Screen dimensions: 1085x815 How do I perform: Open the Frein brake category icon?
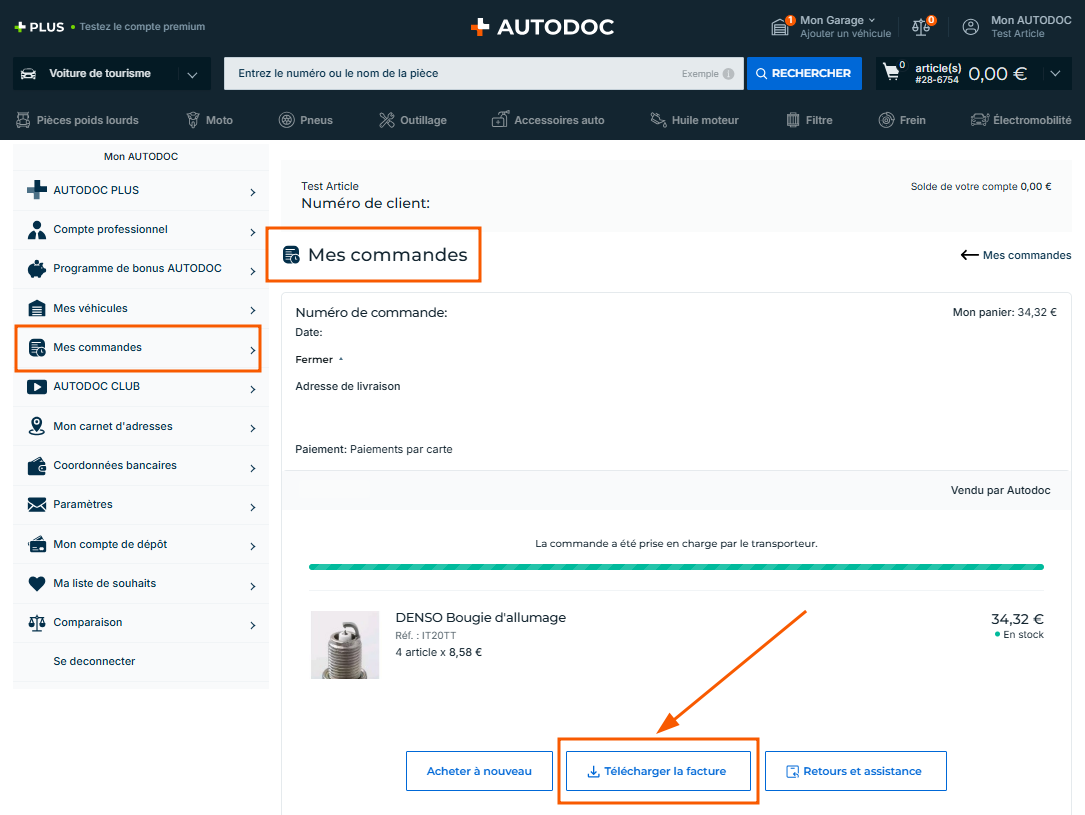[x=886, y=120]
